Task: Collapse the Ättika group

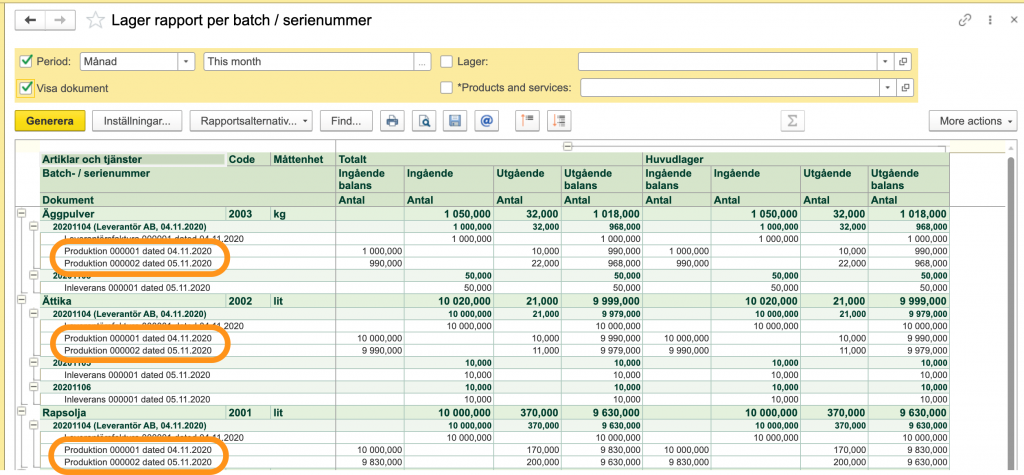Action: 22,300
